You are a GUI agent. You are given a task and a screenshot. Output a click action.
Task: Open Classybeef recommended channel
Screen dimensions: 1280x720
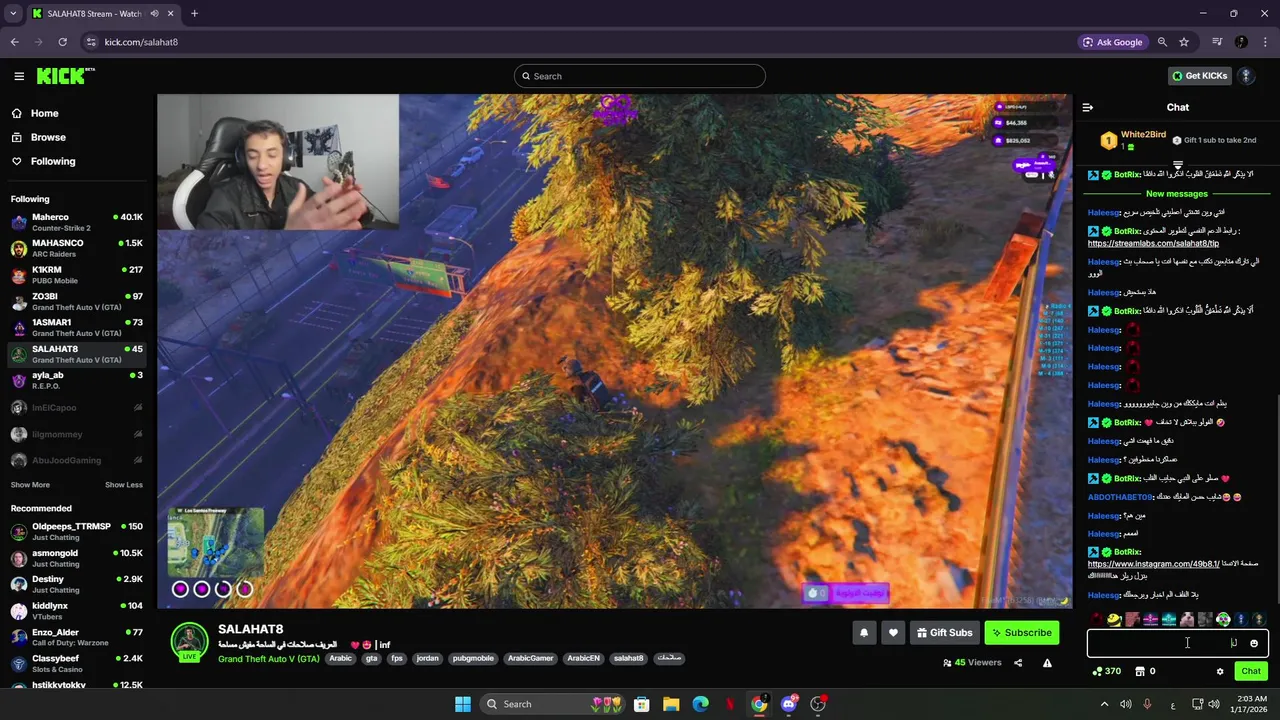pyautogui.click(x=78, y=664)
